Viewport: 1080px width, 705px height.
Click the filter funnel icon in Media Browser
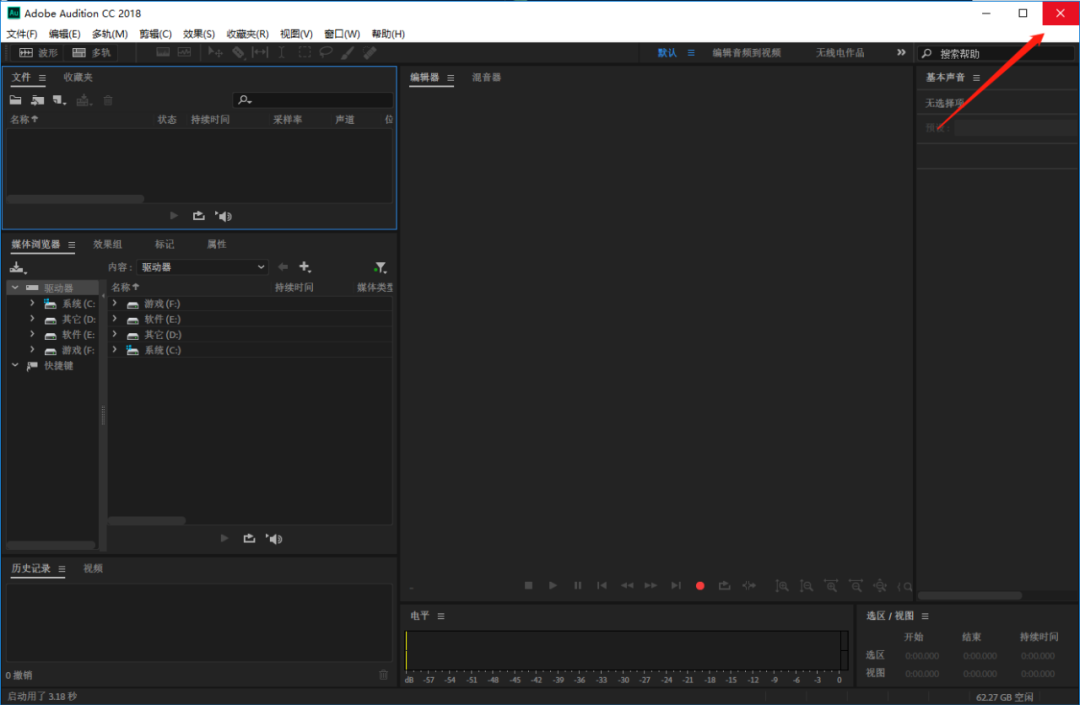[380, 267]
